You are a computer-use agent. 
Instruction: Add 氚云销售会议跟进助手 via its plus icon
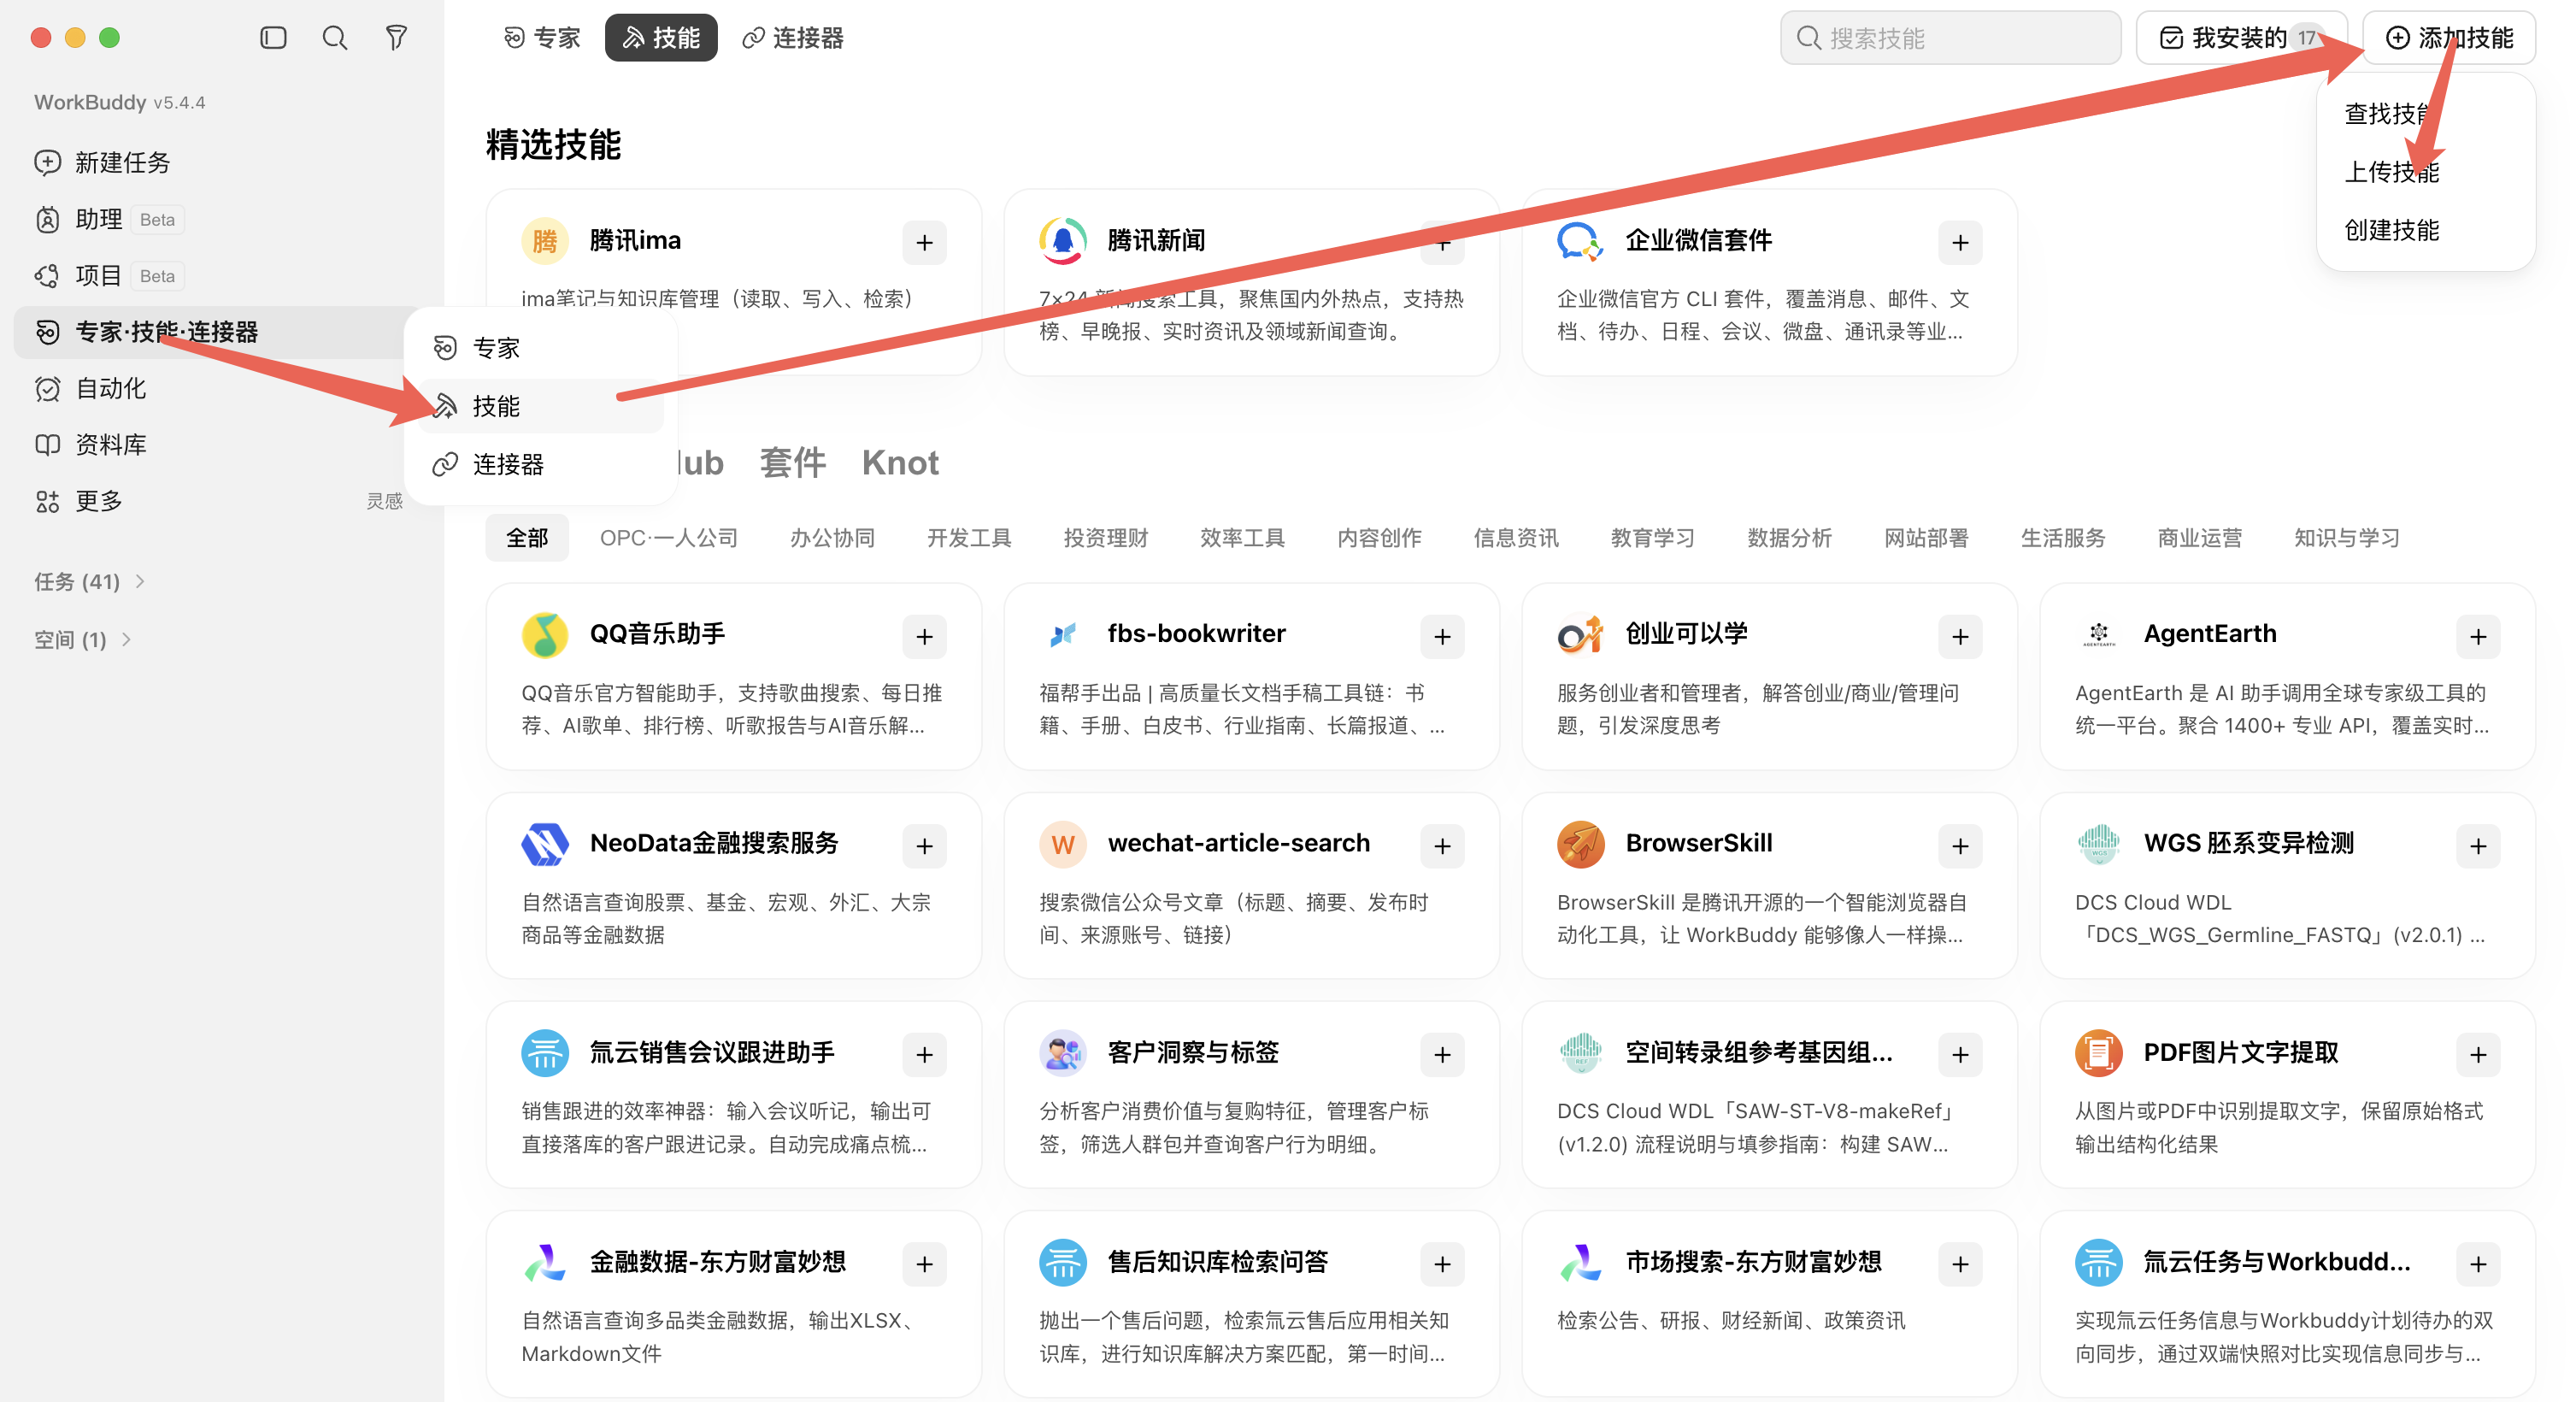tap(924, 1055)
